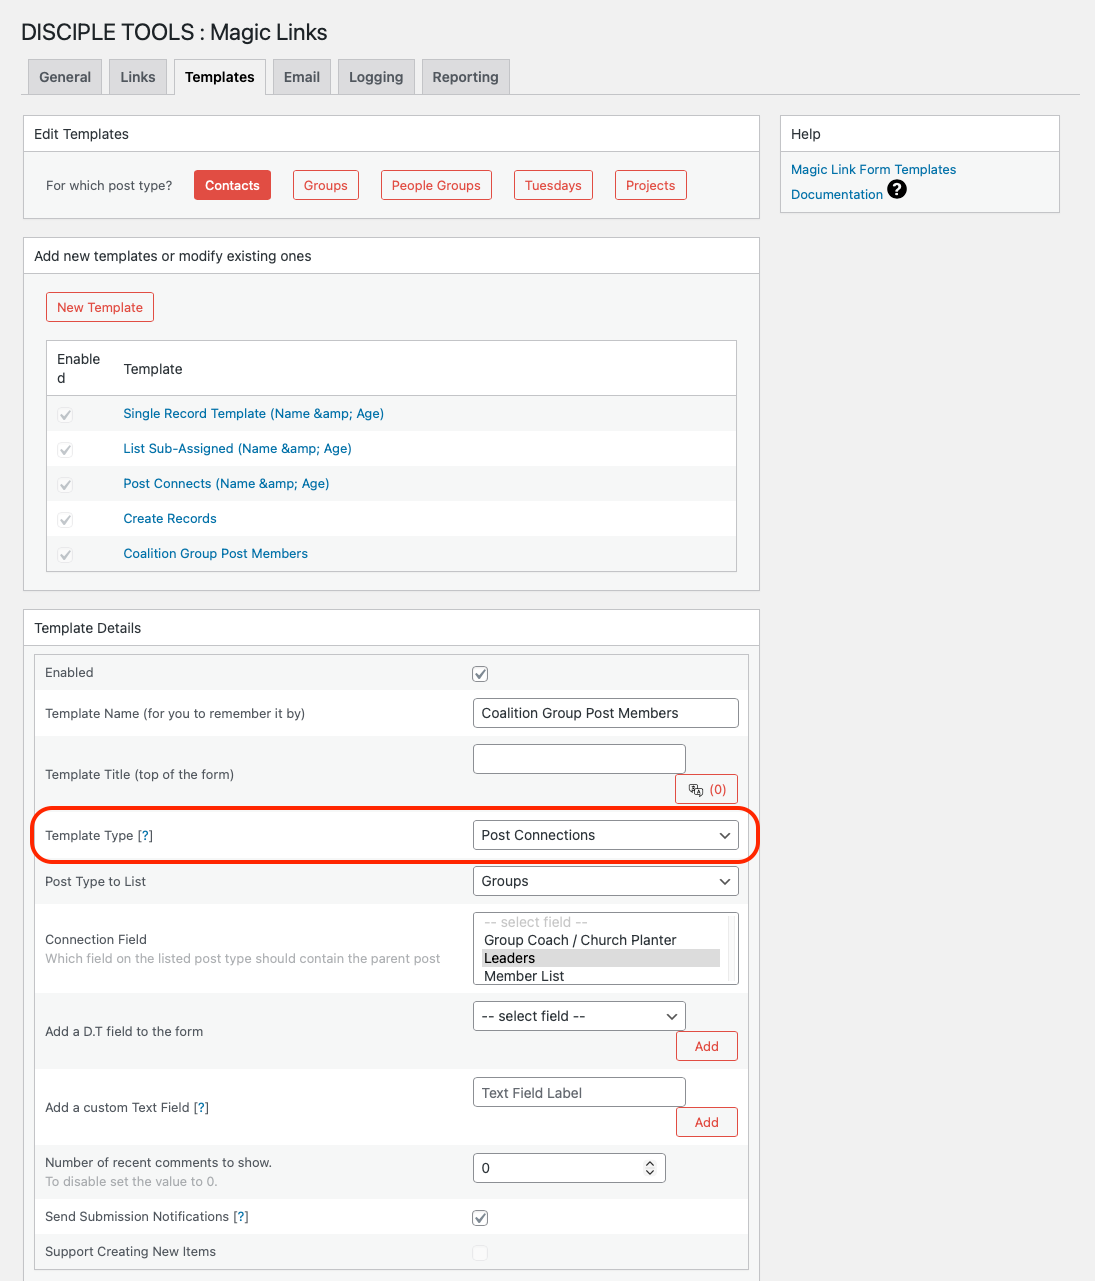Open the Template Type dropdown

[x=605, y=835]
